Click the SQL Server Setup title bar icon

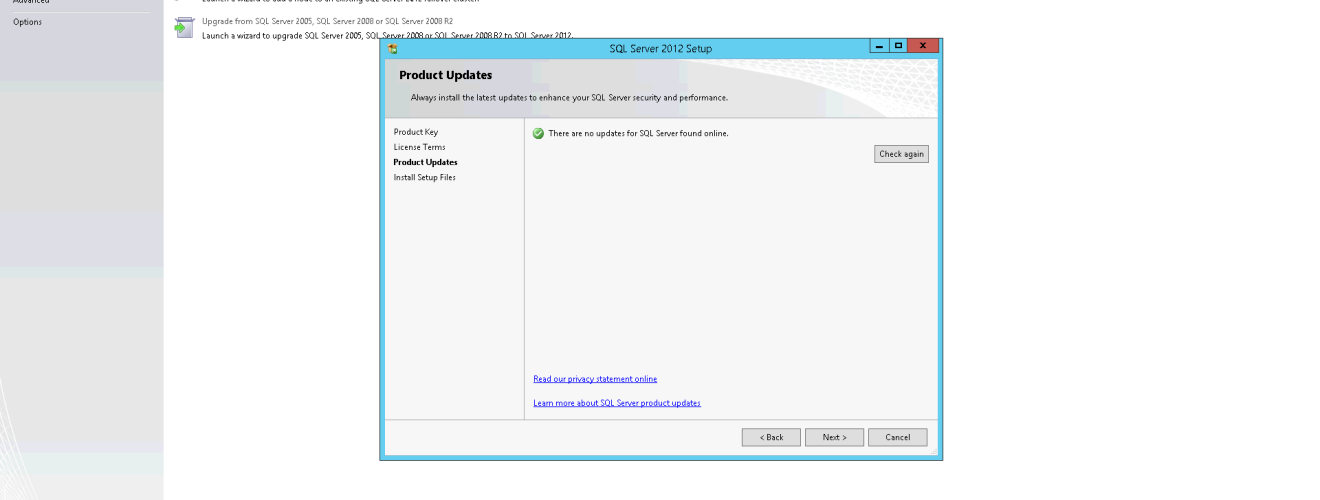[393, 48]
